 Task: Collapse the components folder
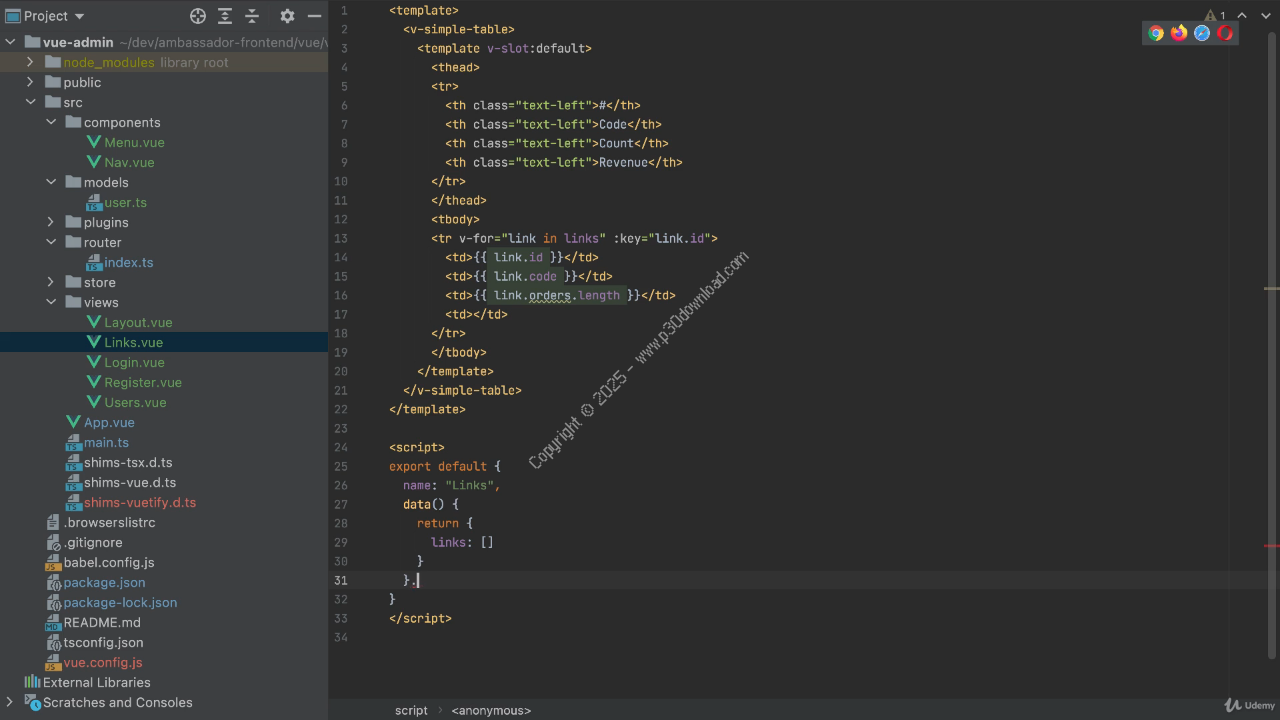(51, 122)
